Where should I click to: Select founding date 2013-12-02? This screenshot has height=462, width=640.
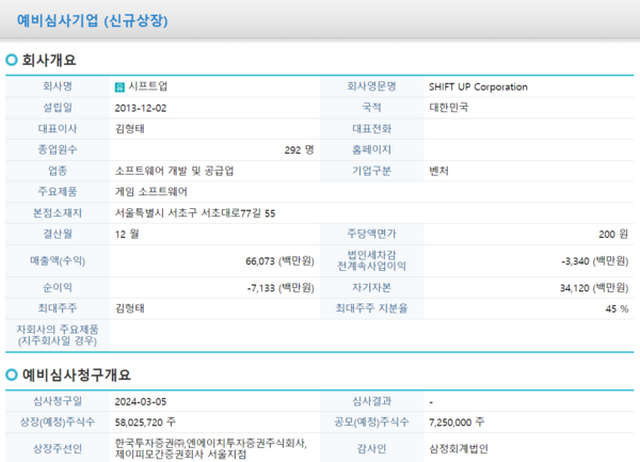(140, 108)
